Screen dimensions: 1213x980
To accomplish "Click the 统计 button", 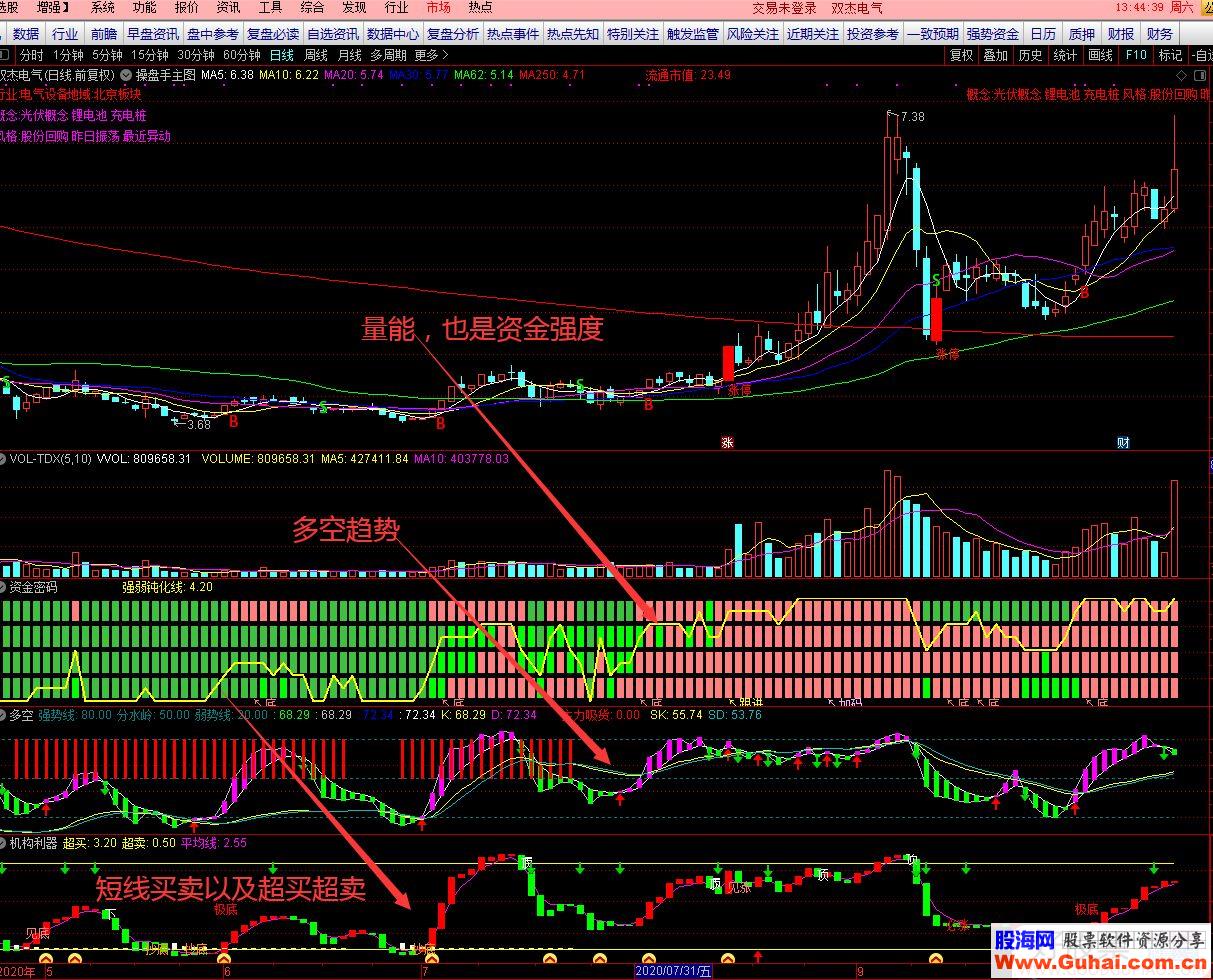I will point(1065,55).
